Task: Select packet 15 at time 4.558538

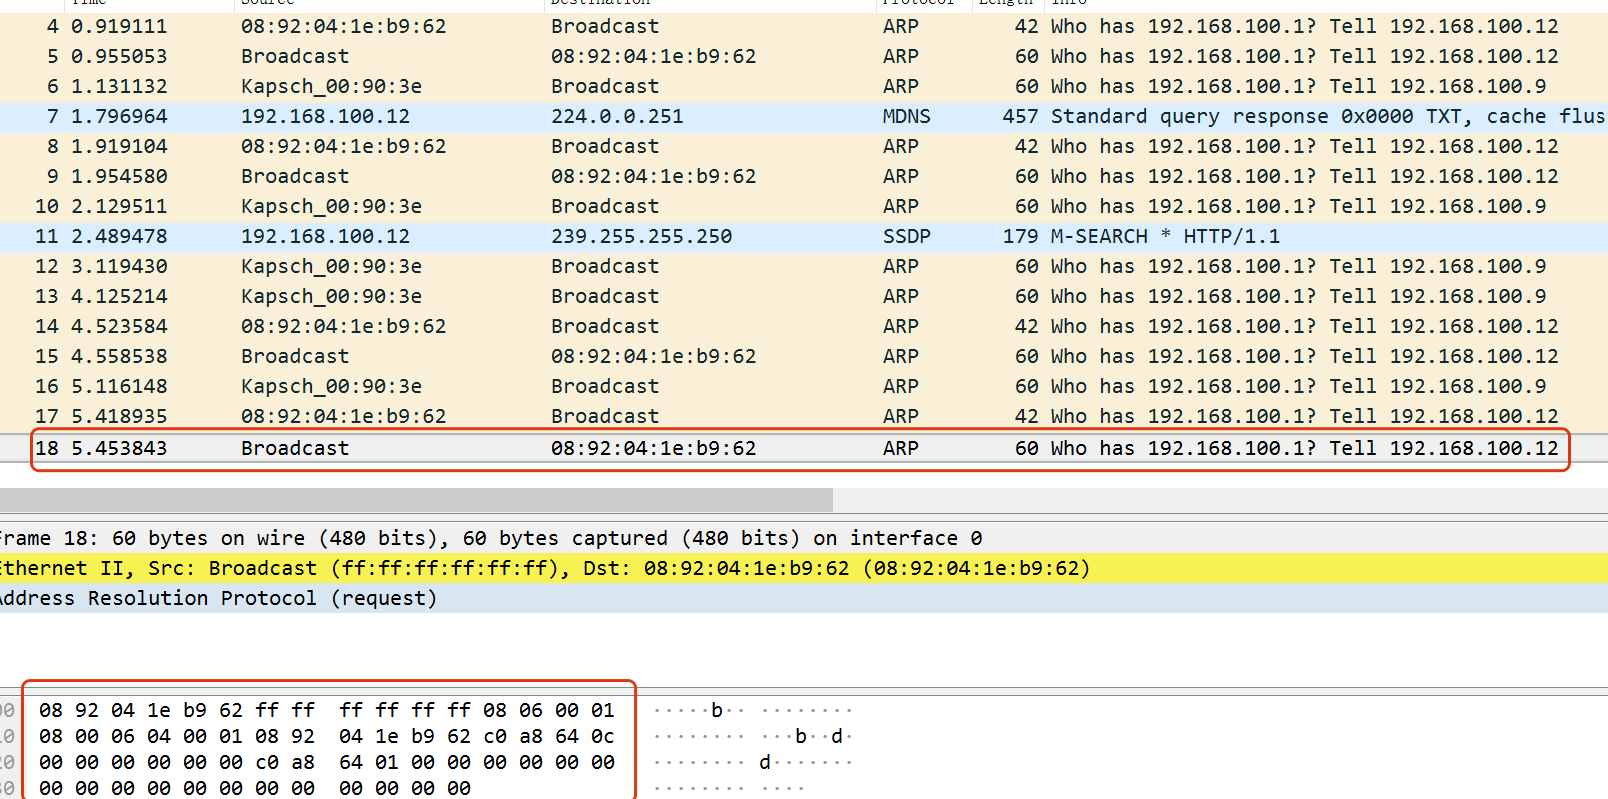Action: tap(804, 357)
